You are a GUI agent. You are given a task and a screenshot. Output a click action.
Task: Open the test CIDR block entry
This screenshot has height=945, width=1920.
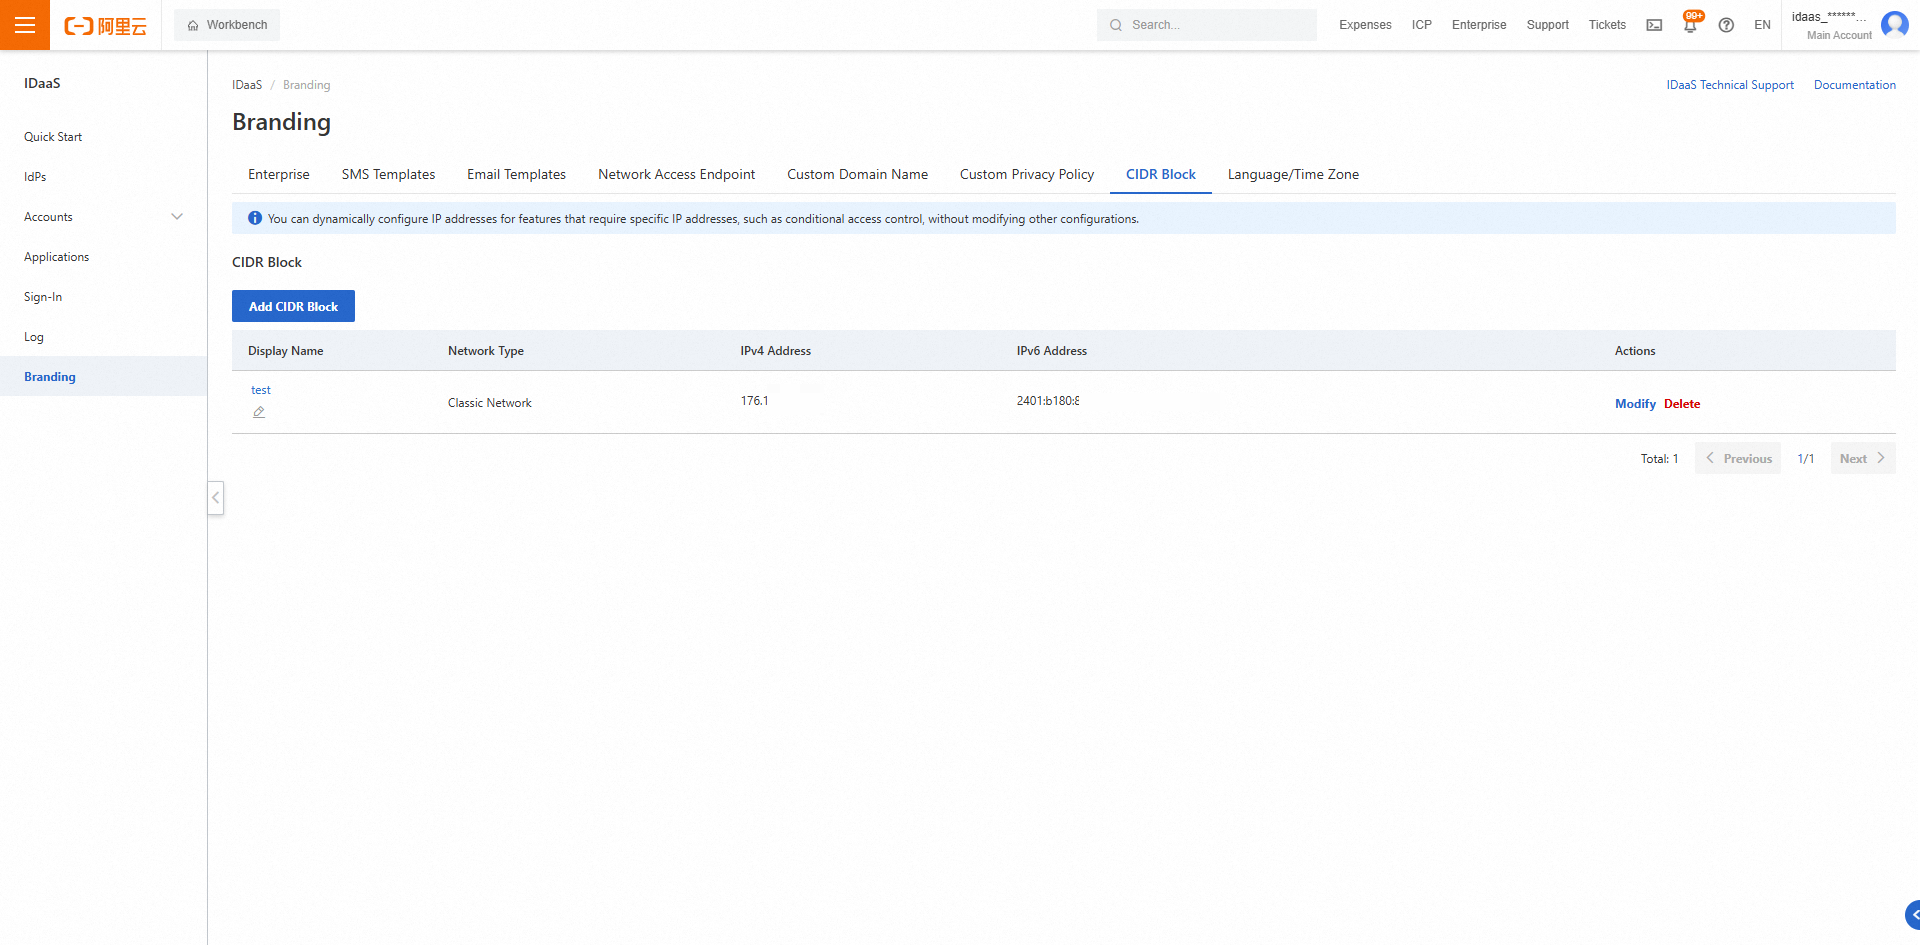click(x=261, y=390)
